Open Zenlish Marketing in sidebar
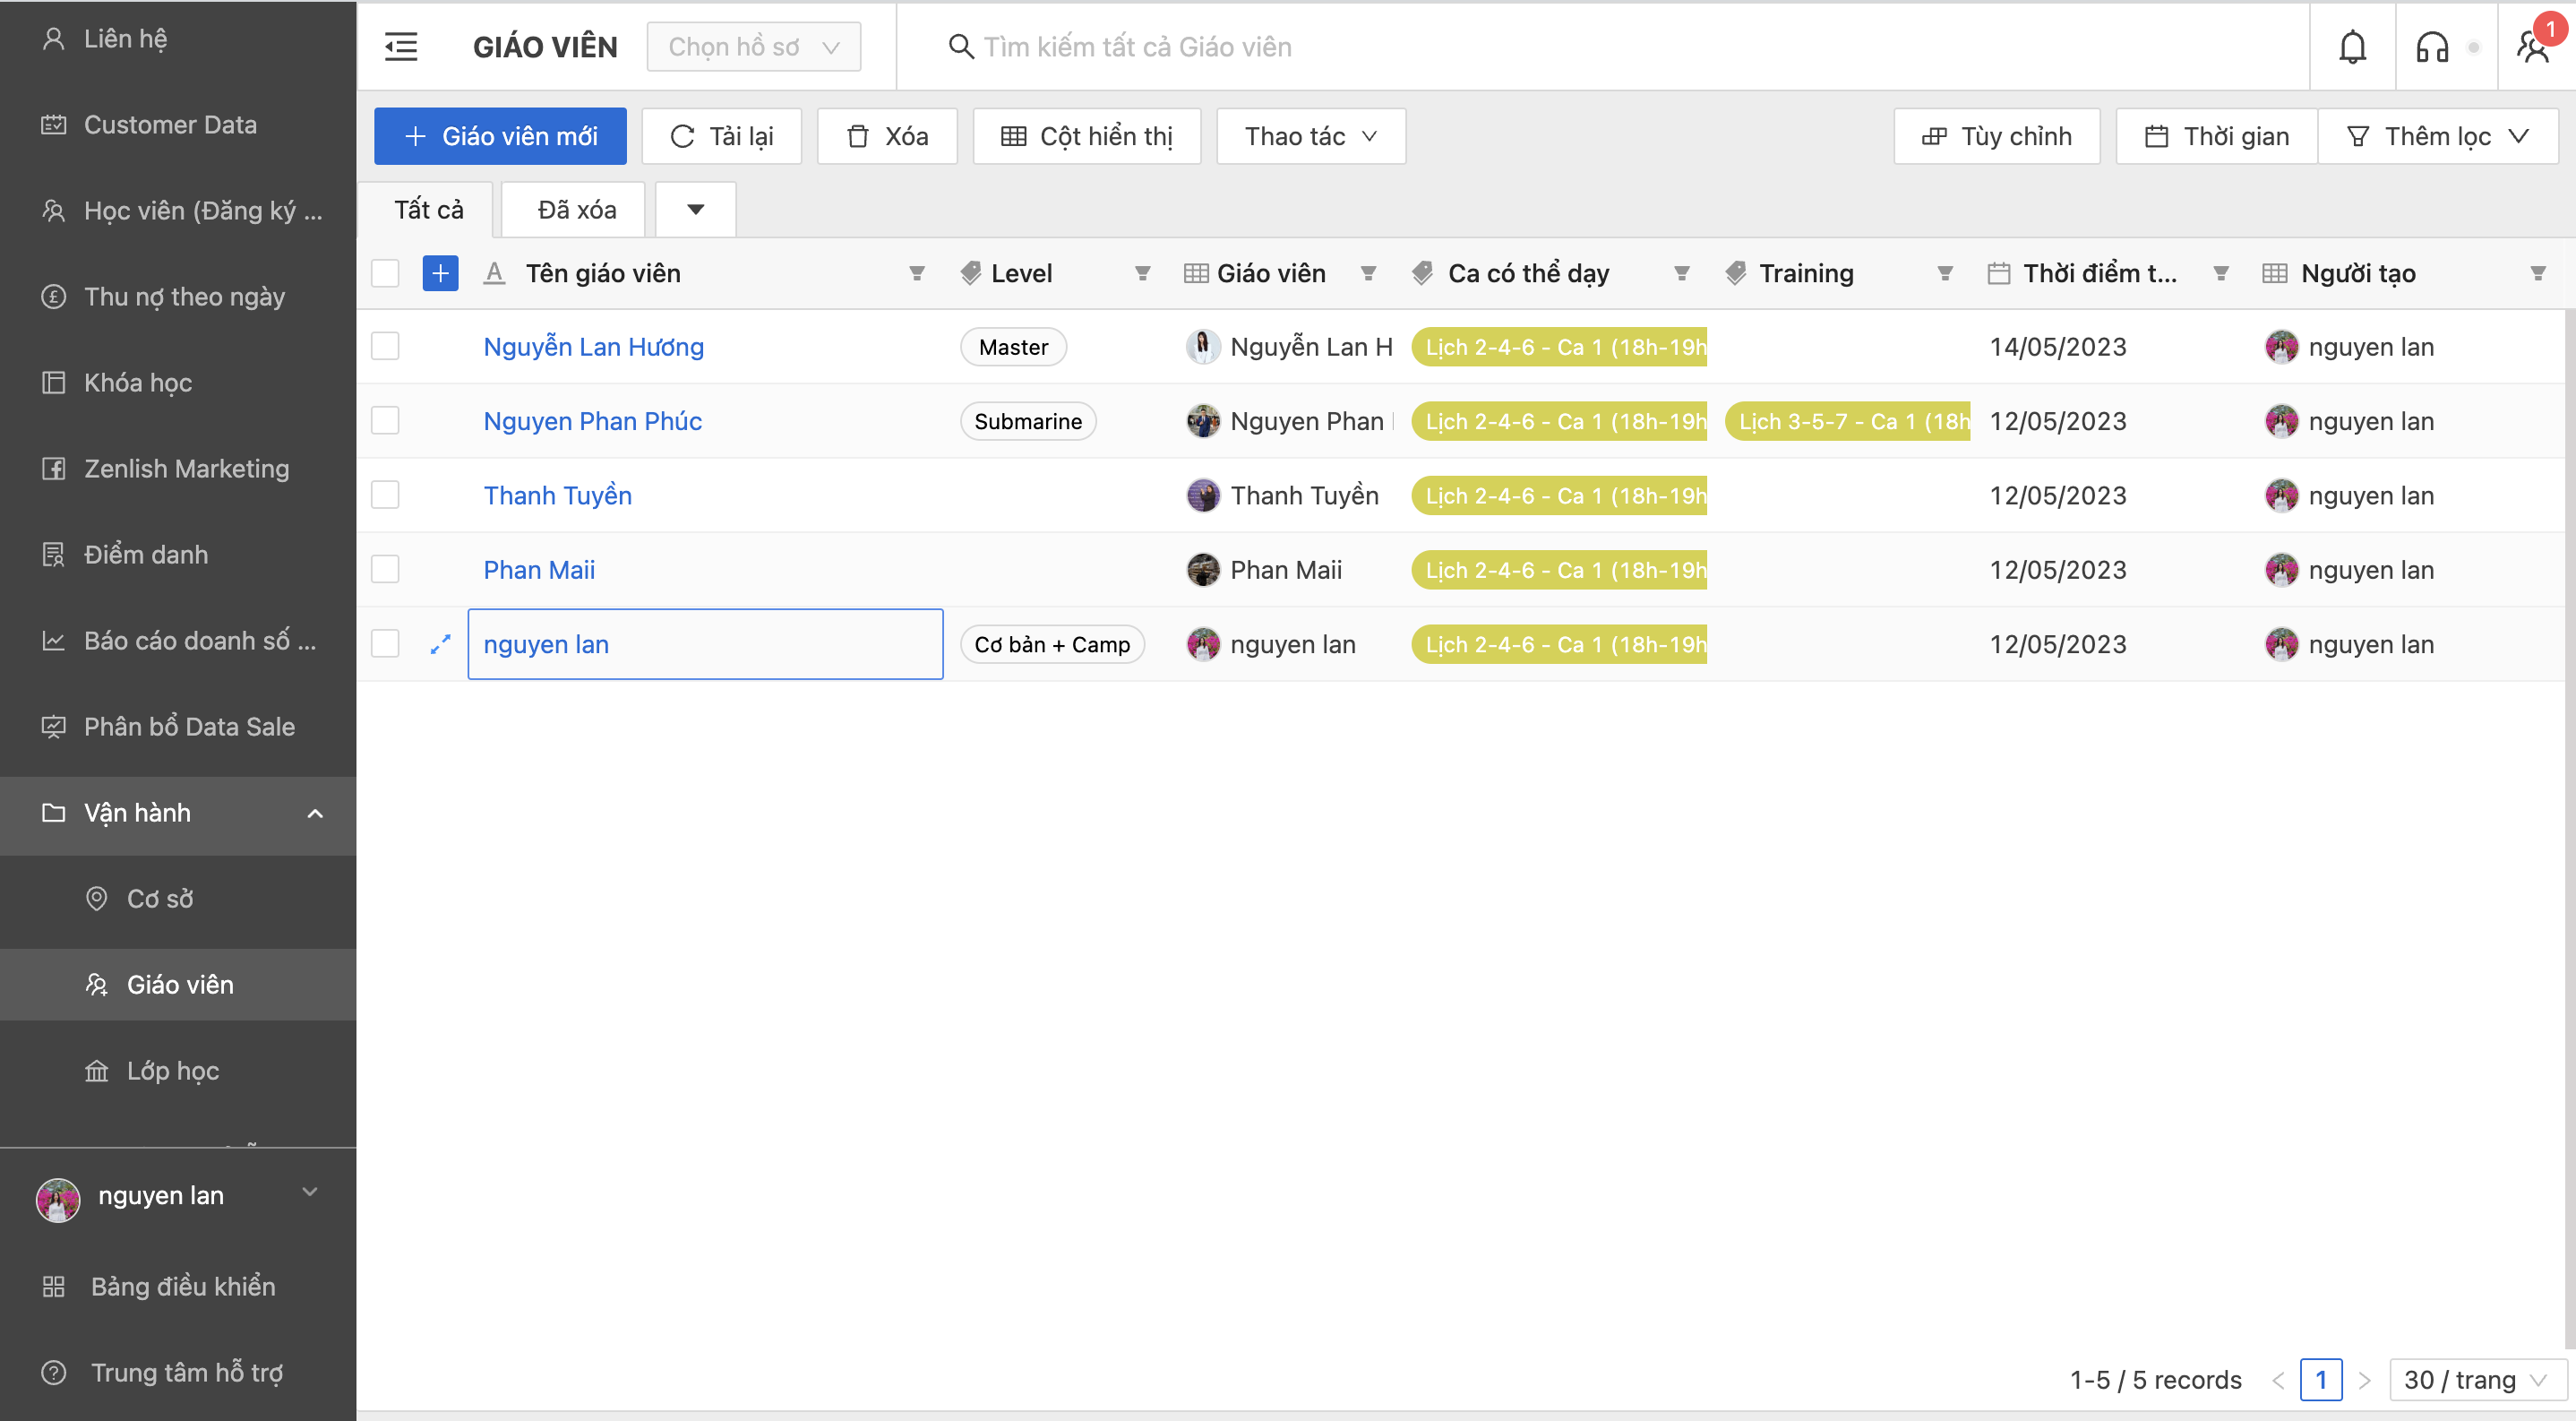The width and height of the screenshot is (2576, 1421). pos(186,468)
